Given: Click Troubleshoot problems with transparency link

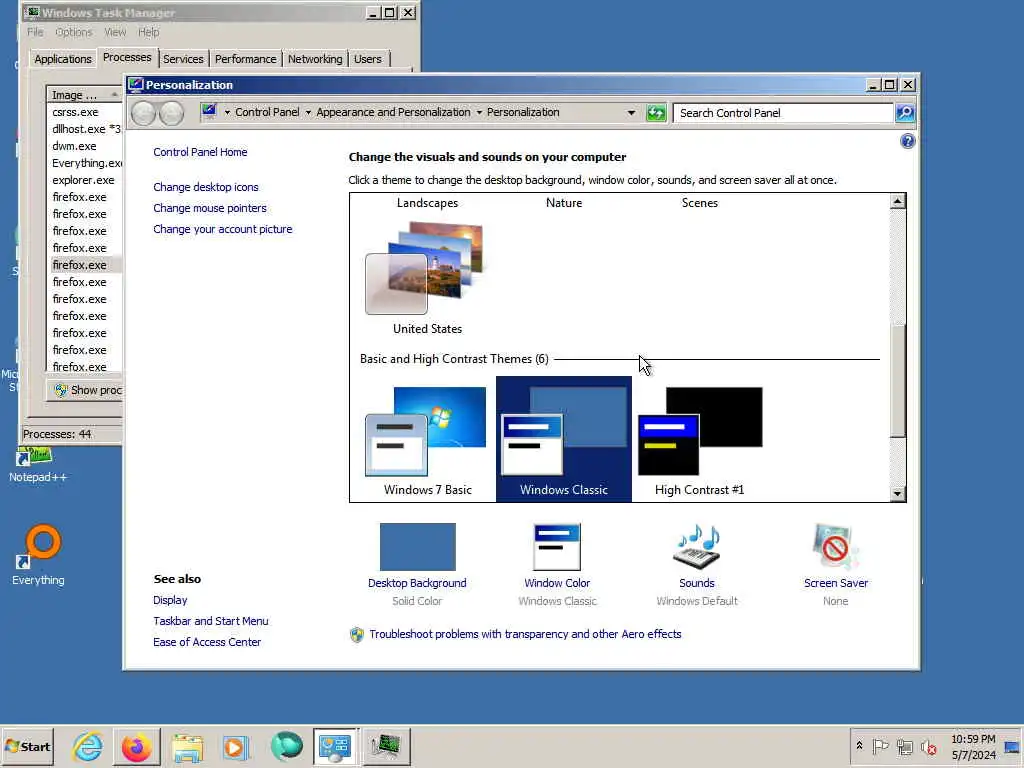Looking at the screenshot, I should (525, 634).
